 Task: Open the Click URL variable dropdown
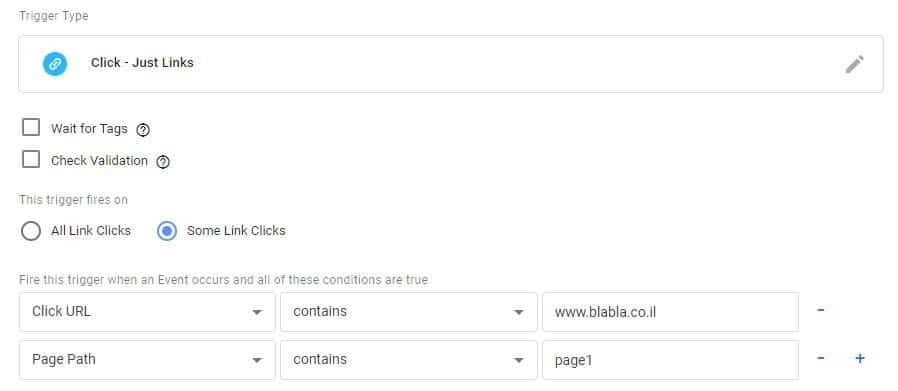click(147, 312)
